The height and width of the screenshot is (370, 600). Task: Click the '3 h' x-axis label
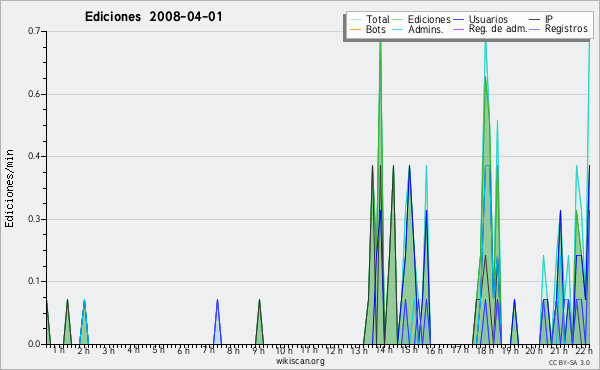pyautogui.click(x=108, y=351)
